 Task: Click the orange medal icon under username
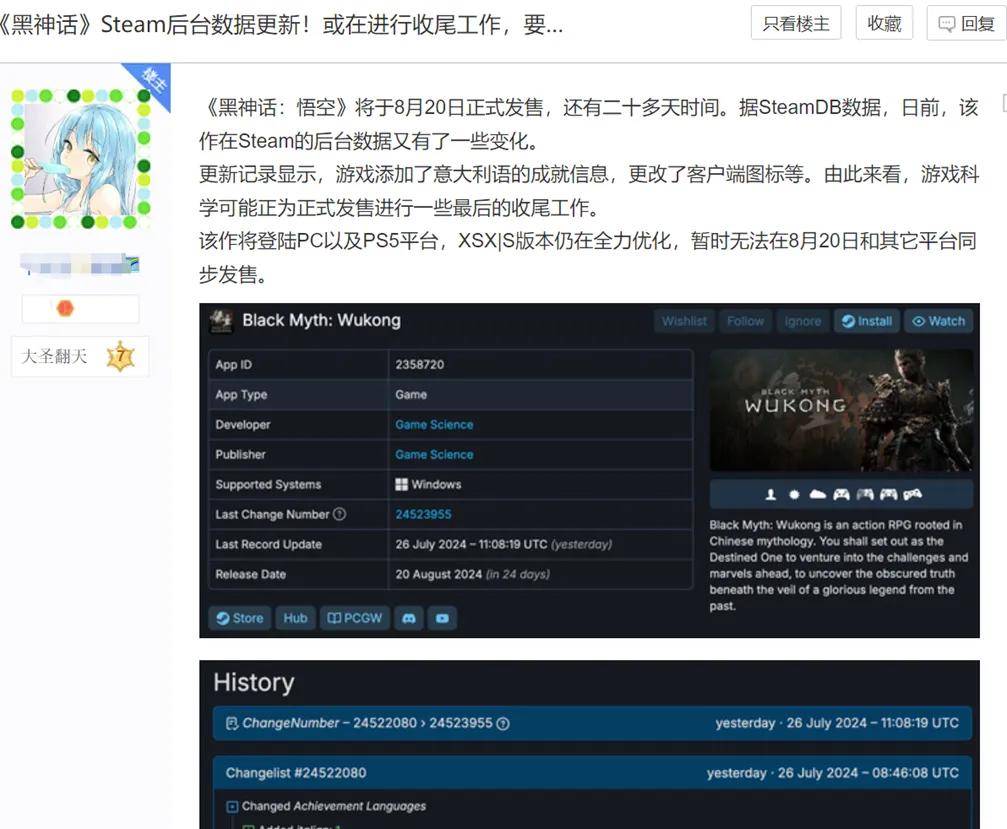coord(65,309)
